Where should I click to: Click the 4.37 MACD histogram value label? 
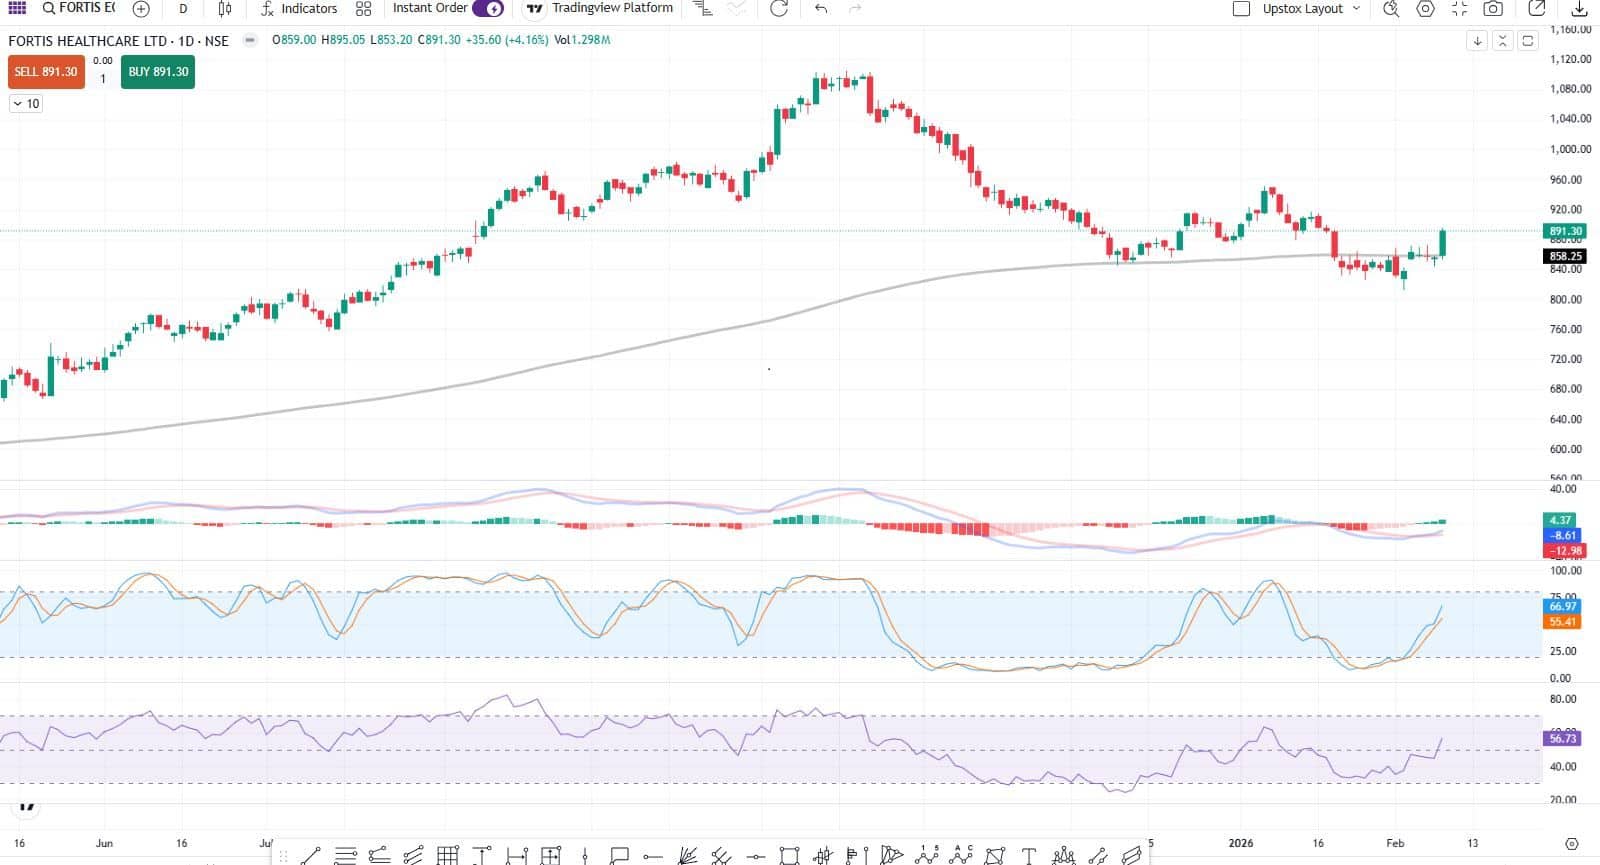pos(1561,520)
